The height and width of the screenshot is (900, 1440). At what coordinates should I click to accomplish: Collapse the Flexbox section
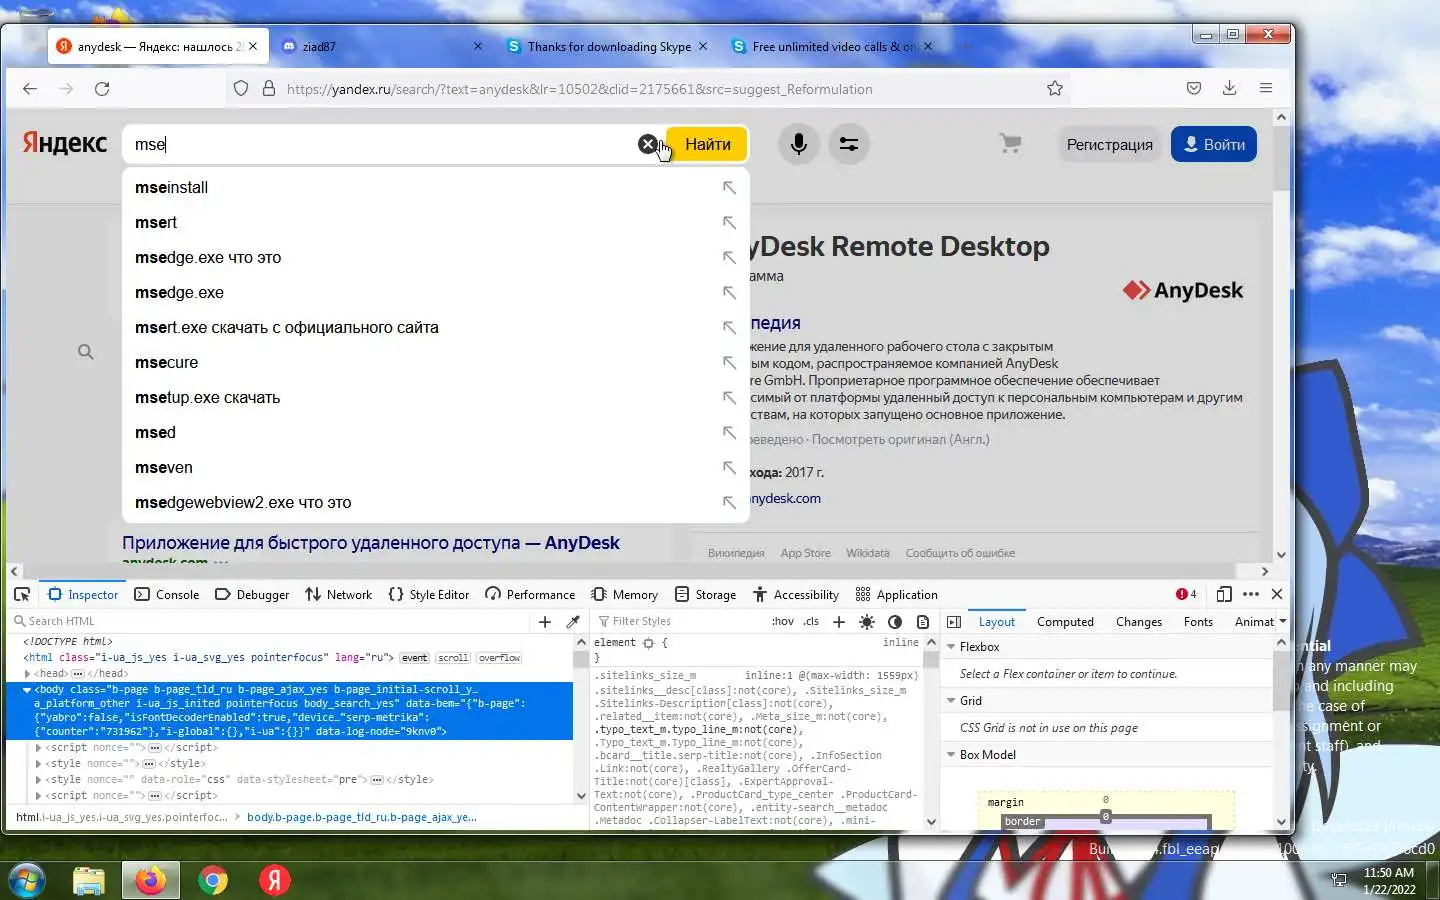tap(951, 647)
